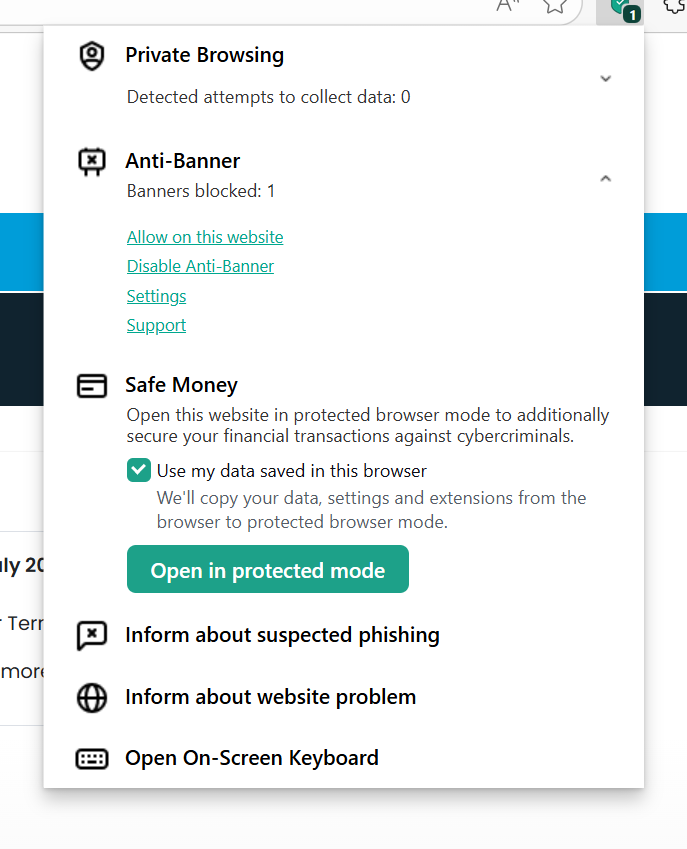Select Open On-Screen Keyboard
The height and width of the screenshot is (849, 687).
click(251, 759)
